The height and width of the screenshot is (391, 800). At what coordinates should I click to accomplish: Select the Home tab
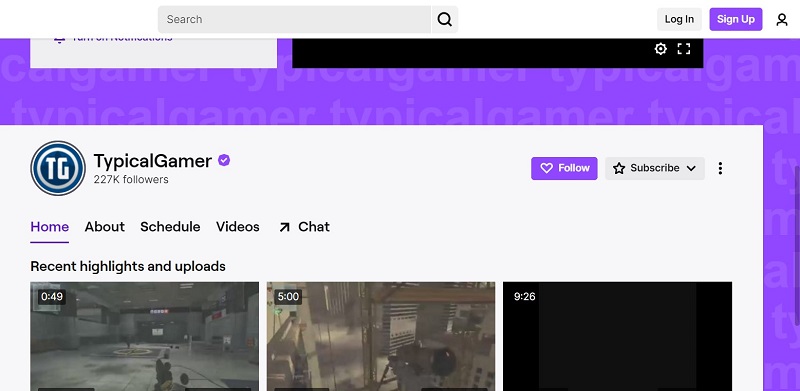[49, 227]
